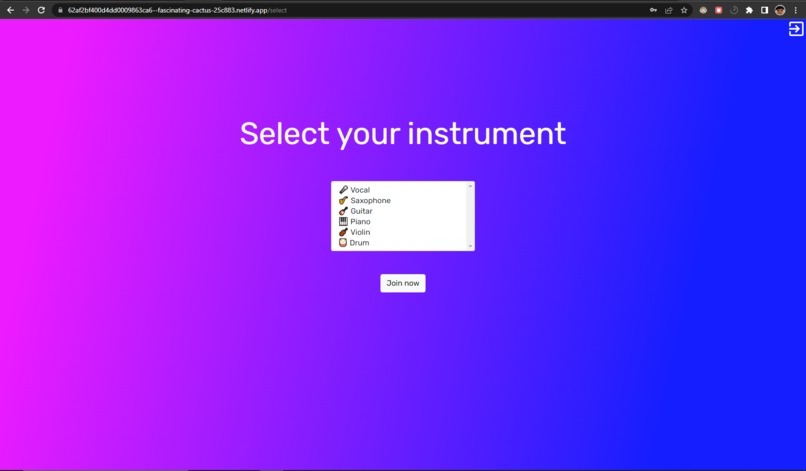Image resolution: width=806 pixels, height=471 pixels.
Task: Reload the page with refresh icon
Action: click(x=41, y=10)
